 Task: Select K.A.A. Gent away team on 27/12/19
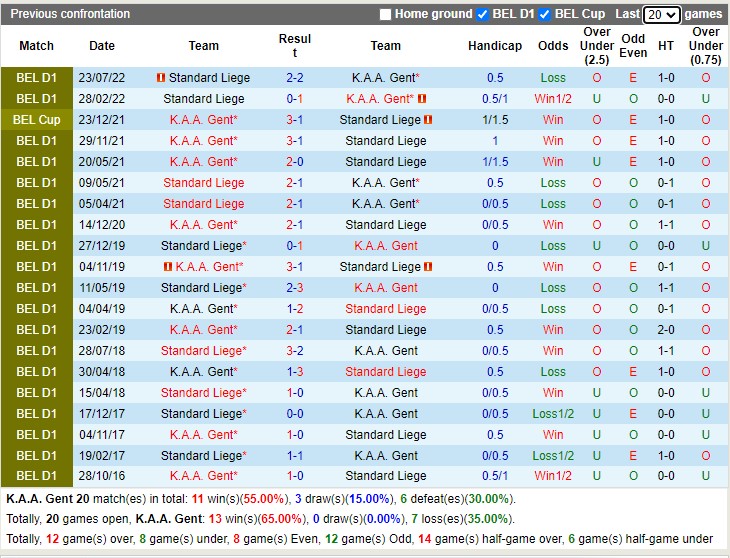click(386, 246)
